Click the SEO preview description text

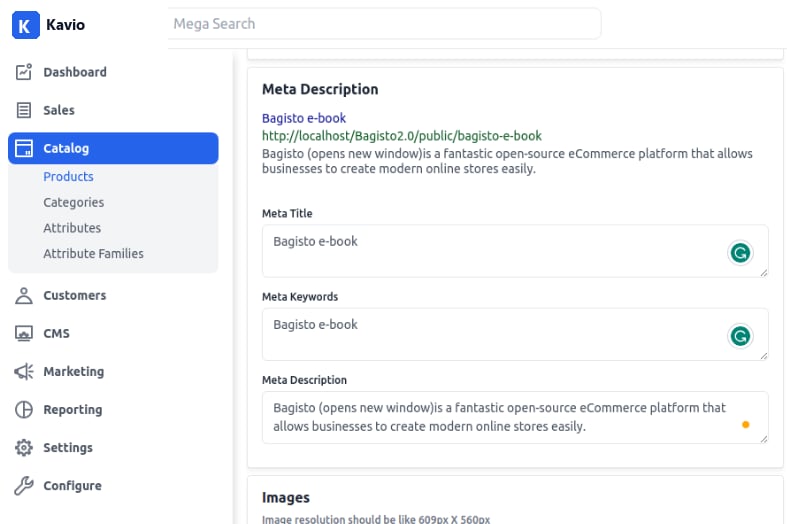[x=507, y=161]
